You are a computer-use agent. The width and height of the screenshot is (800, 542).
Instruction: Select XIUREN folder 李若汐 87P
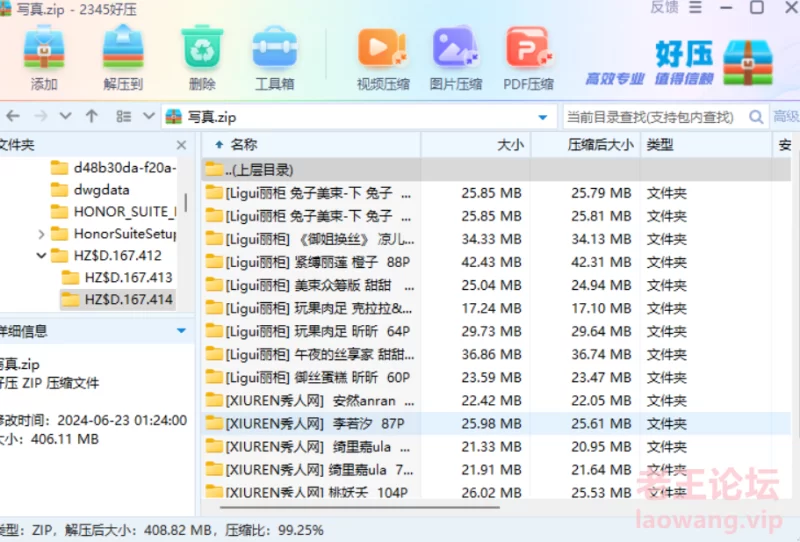(496, 424)
